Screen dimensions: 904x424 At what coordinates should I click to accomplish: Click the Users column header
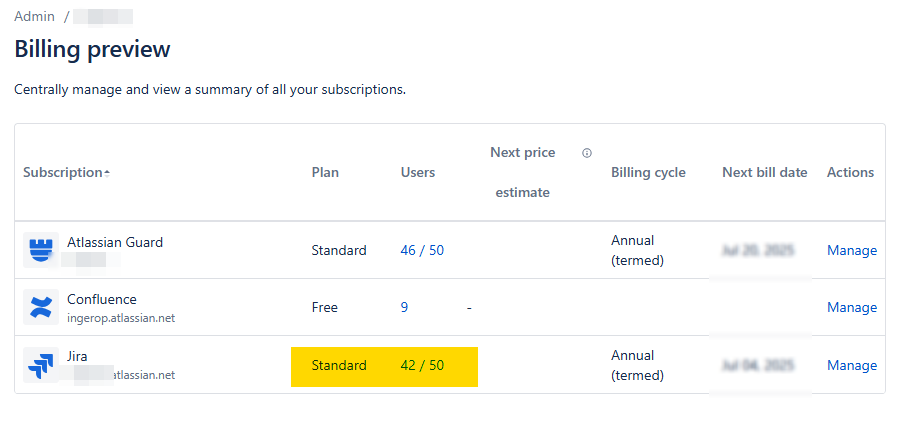tap(418, 172)
